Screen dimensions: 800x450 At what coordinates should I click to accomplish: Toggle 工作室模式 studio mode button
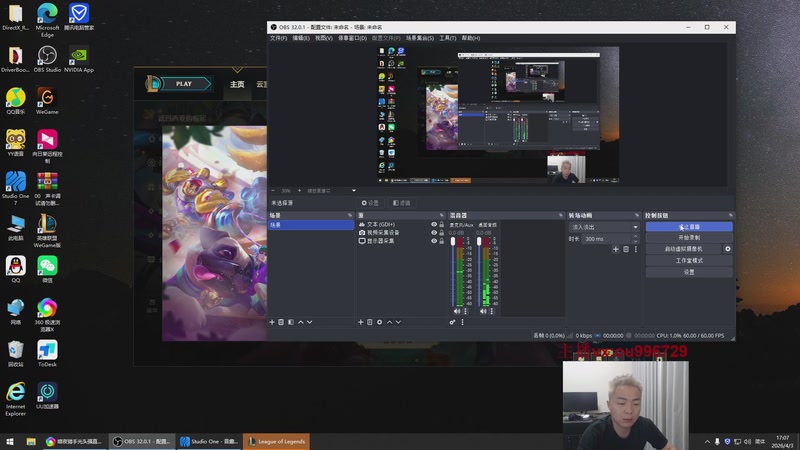pyautogui.click(x=689, y=261)
